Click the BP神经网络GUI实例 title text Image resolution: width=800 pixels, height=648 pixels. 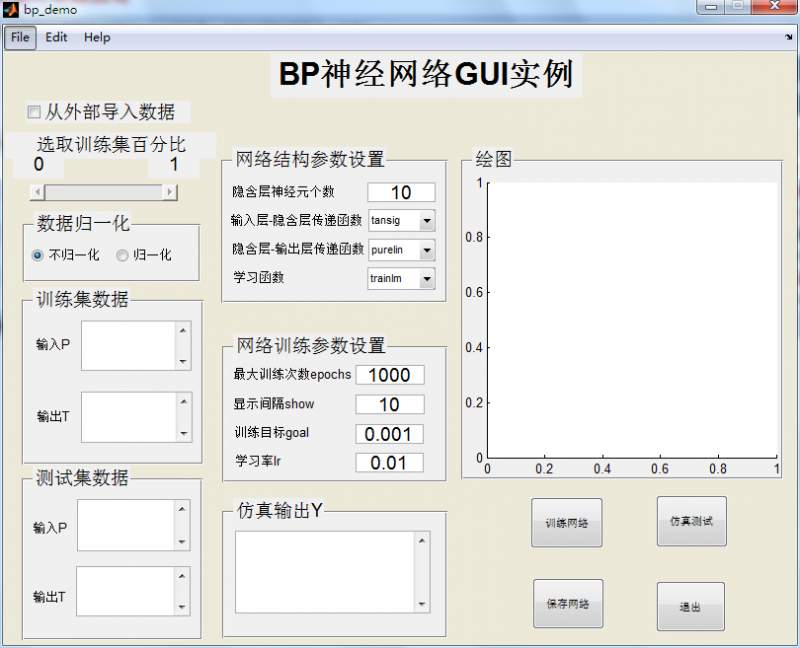[x=426, y=75]
